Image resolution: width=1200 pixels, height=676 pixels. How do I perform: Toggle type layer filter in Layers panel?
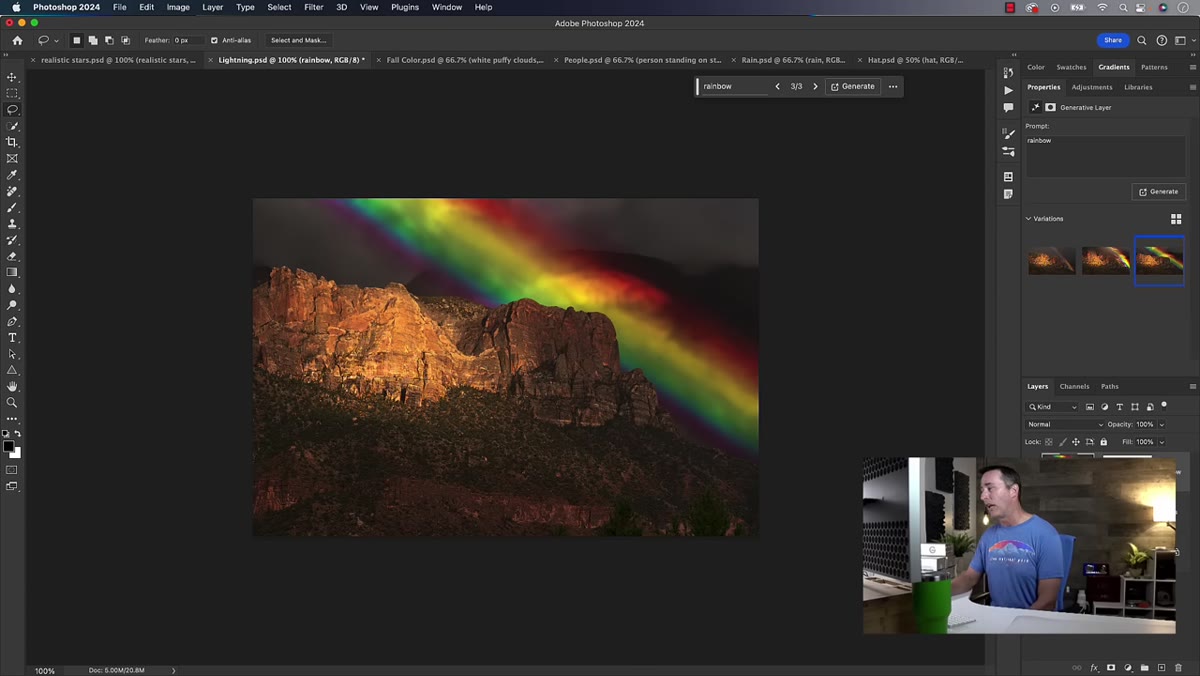coord(1119,407)
